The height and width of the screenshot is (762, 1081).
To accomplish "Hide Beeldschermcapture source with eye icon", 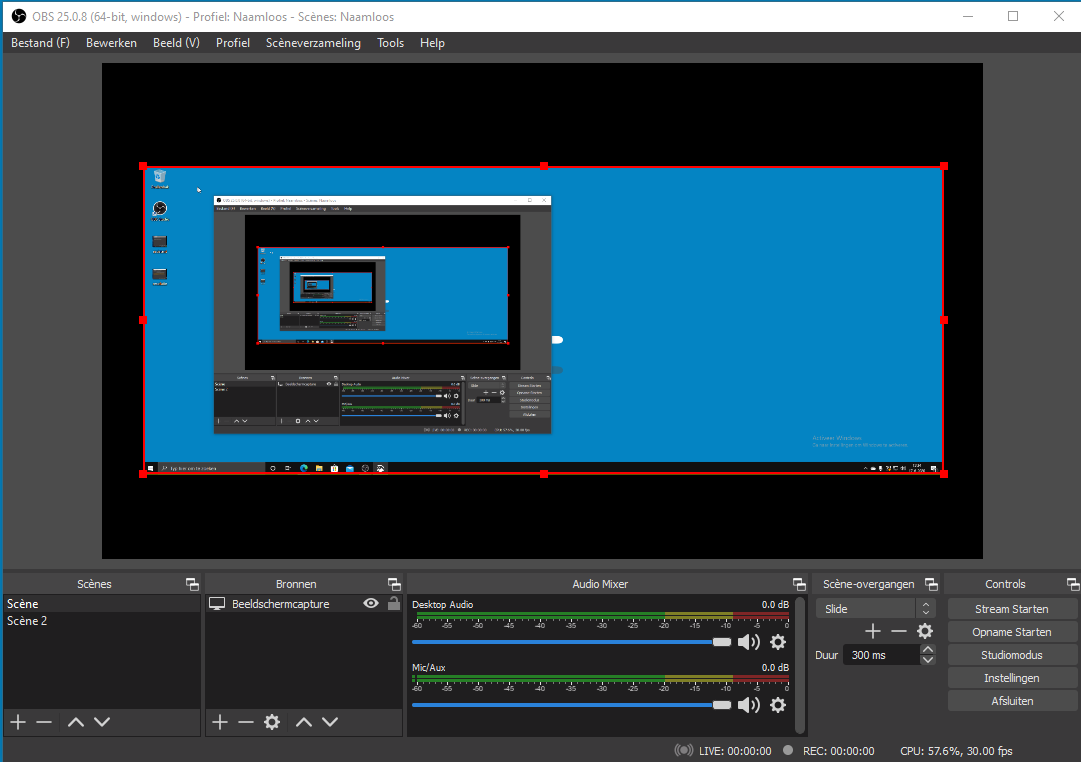I will pyautogui.click(x=371, y=603).
